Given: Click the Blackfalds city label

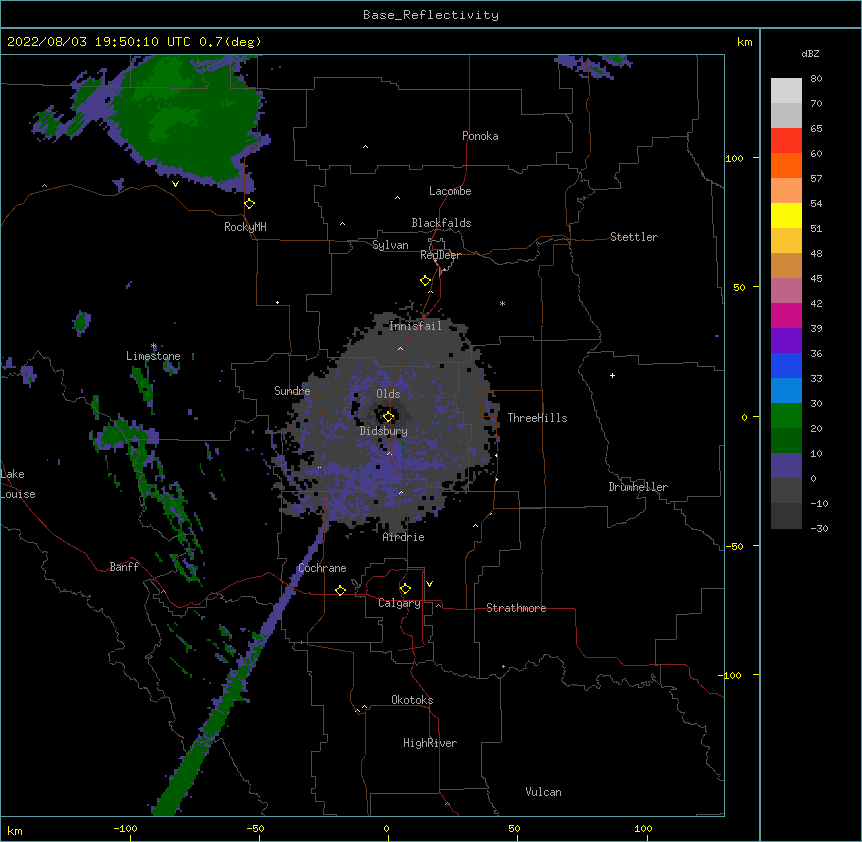Looking at the screenshot, I should 441,223.
